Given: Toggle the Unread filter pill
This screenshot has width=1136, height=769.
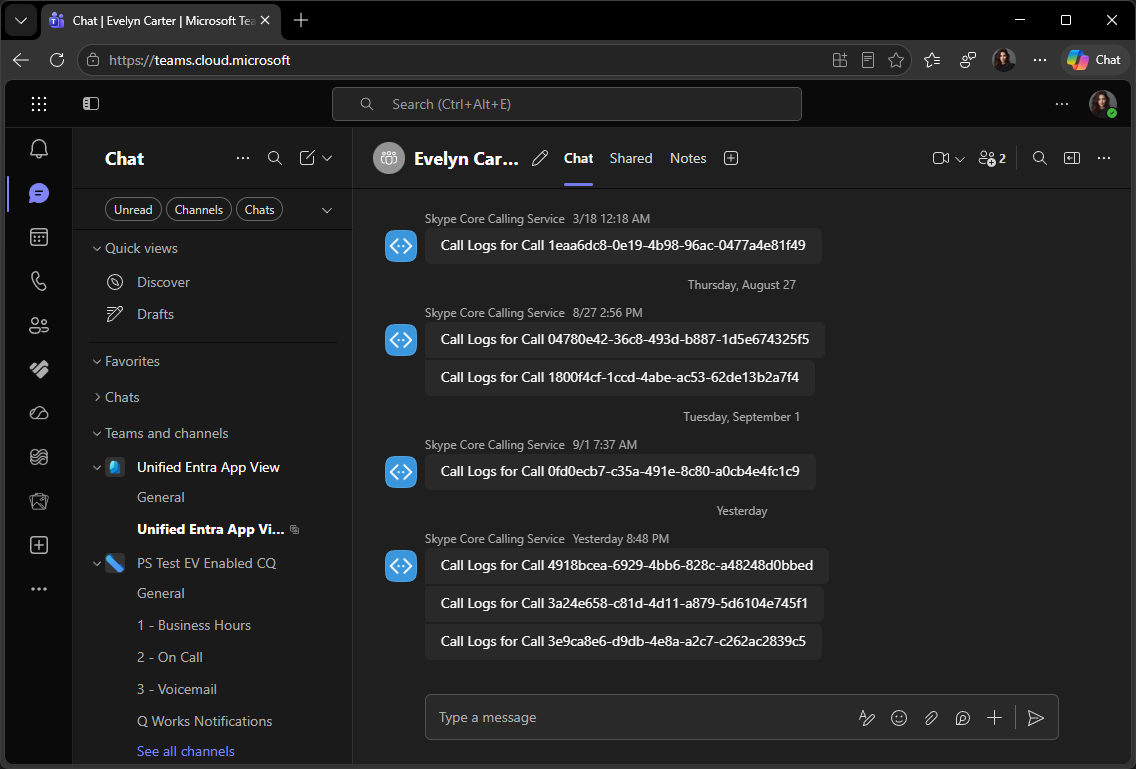Looking at the screenshot, I should (x=133, y=209).
